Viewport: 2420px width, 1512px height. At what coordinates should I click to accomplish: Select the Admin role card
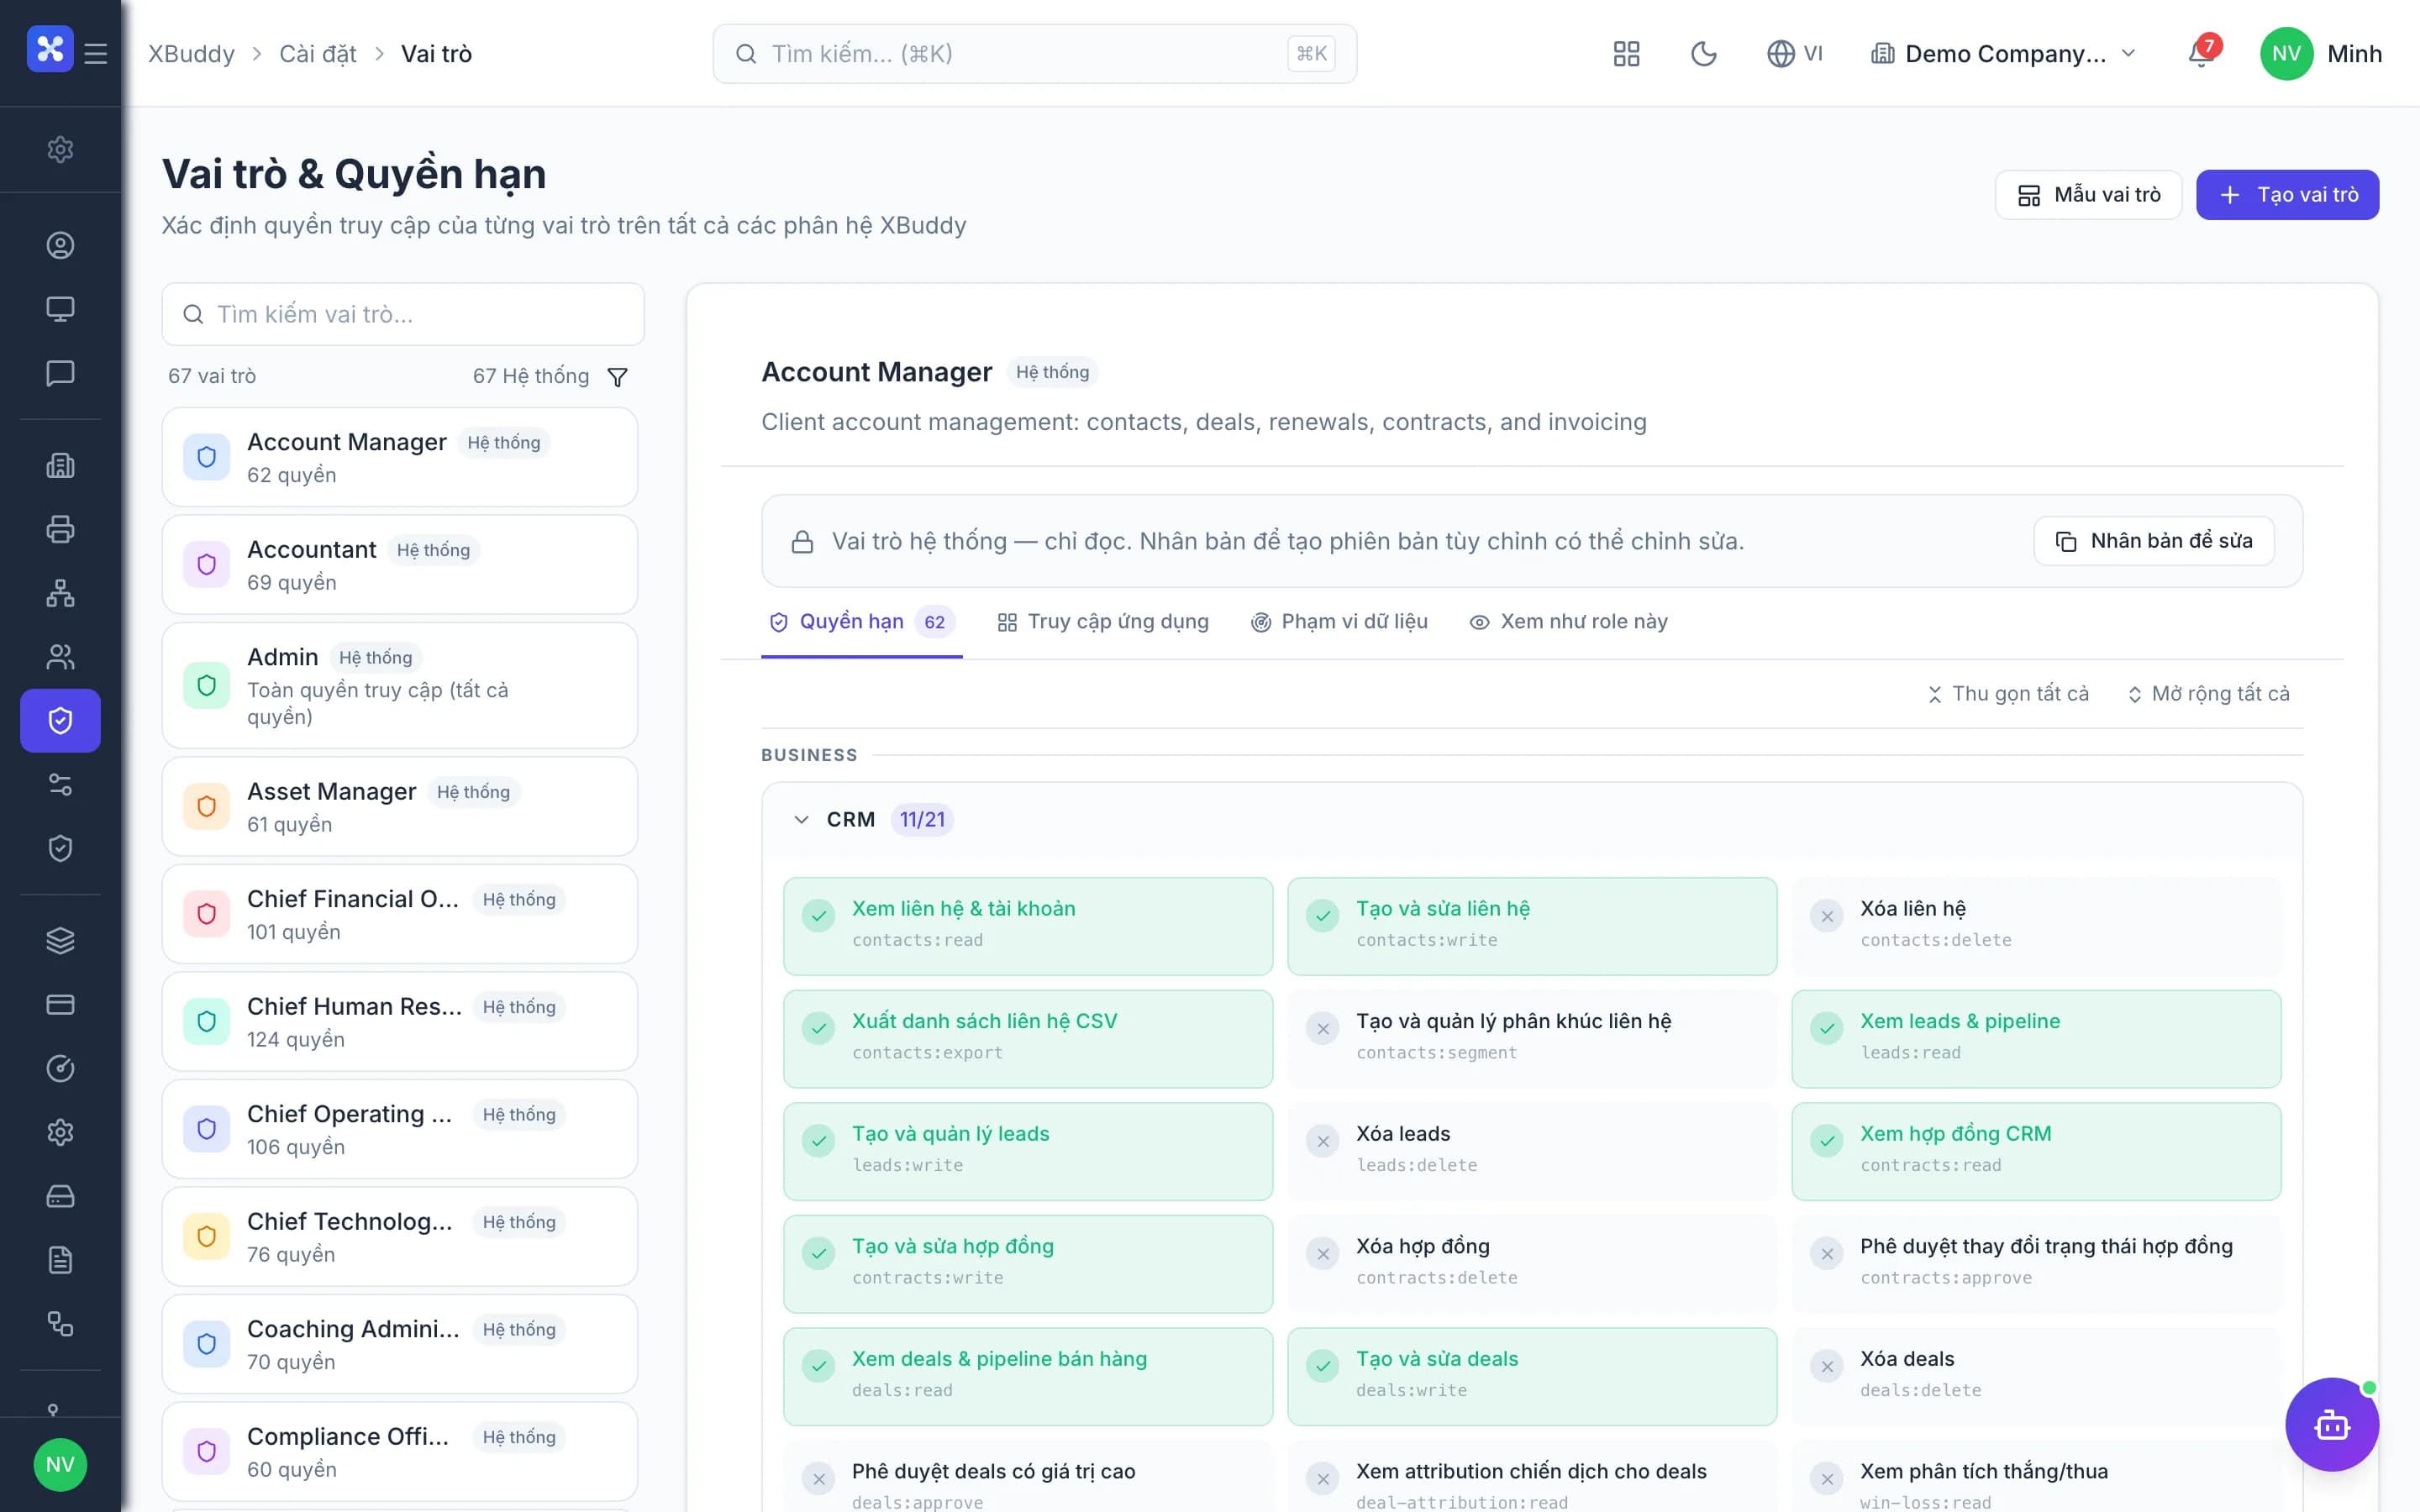coord(400,686)
